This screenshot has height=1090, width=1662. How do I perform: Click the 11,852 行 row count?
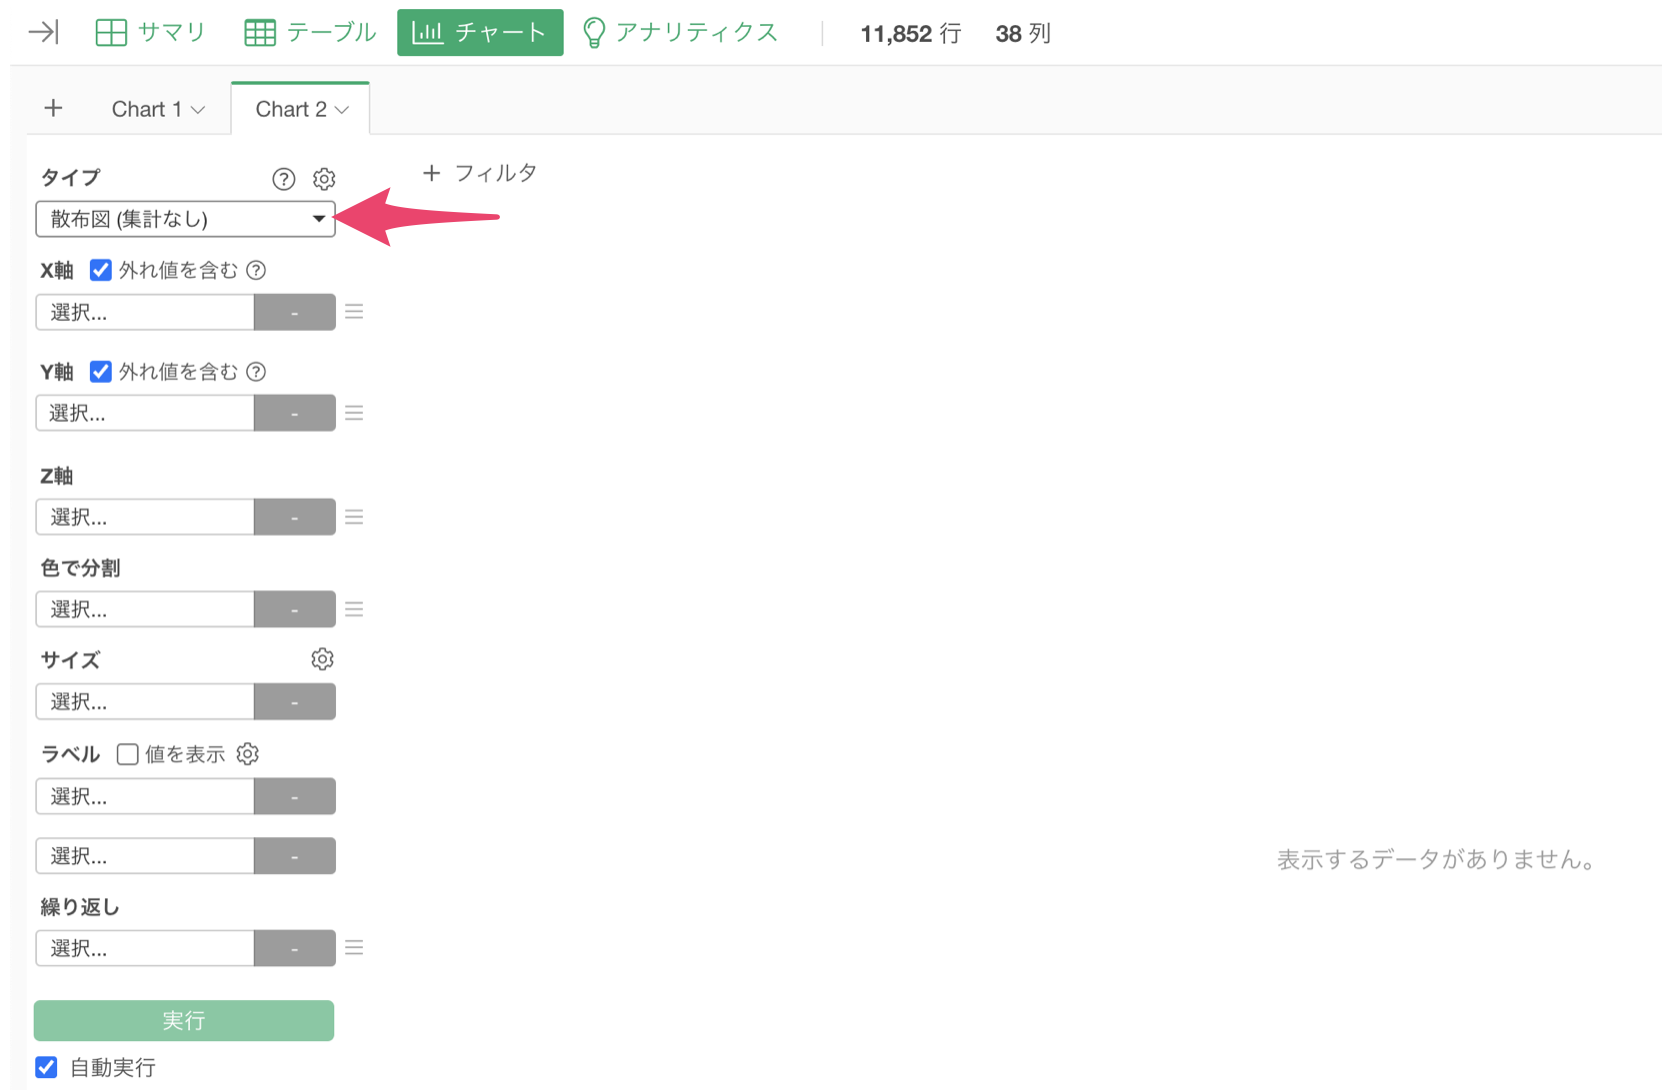pos(911,34)
